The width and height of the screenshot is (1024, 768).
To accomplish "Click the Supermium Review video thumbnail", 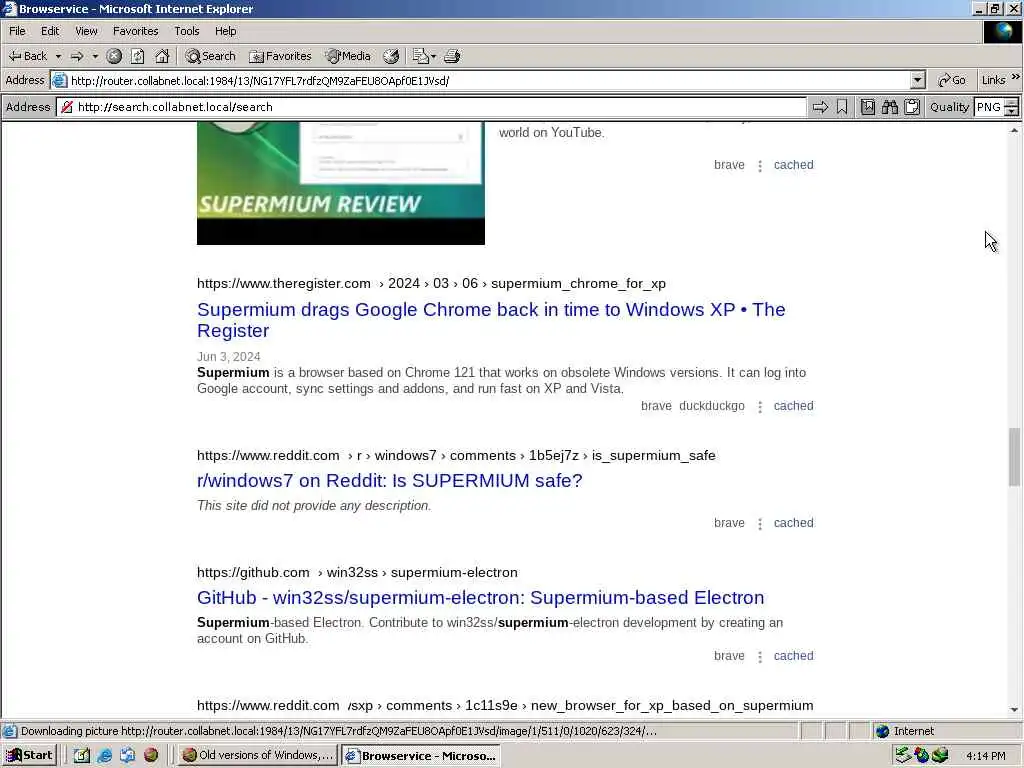I will pos(341,184).
